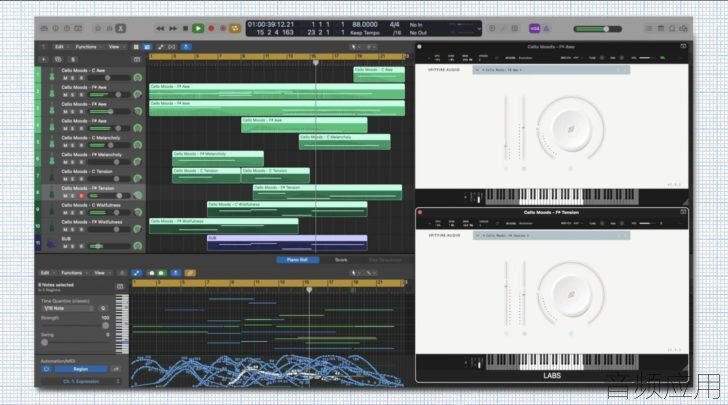Viewport: 728px width, 405px height.
Task: Open the Tracks area Edit menu
Action: point(60,47)
